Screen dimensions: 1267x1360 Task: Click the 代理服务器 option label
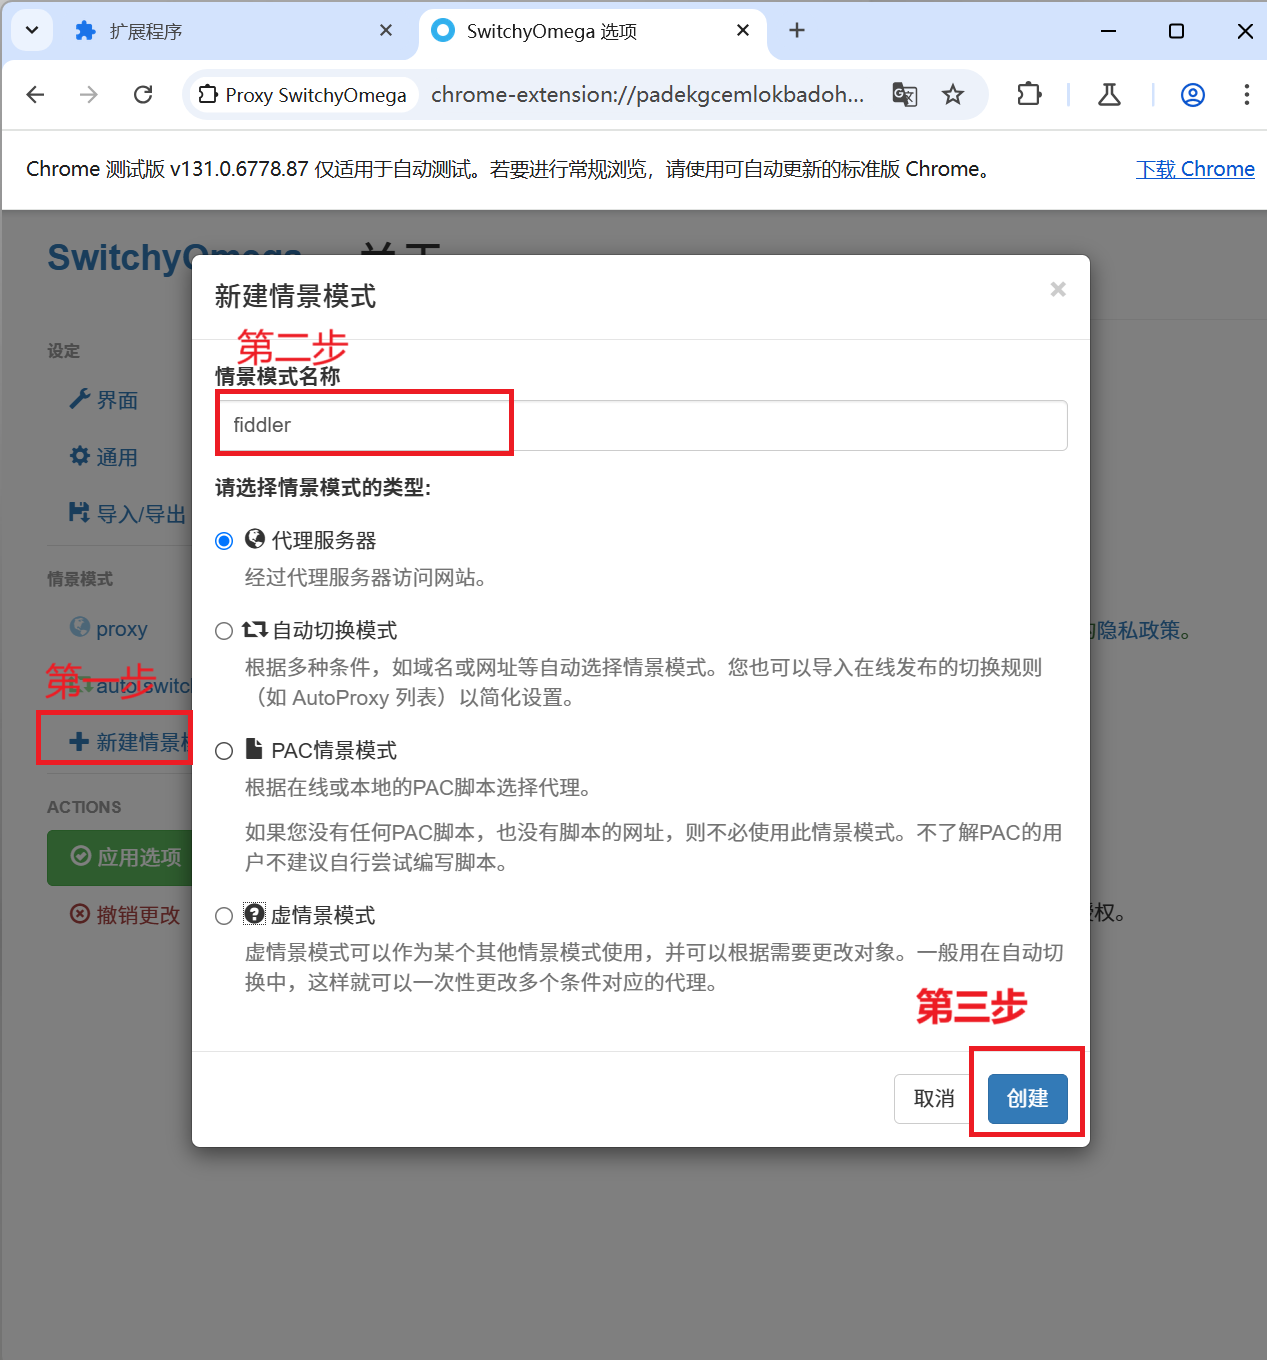click(324, 541)
